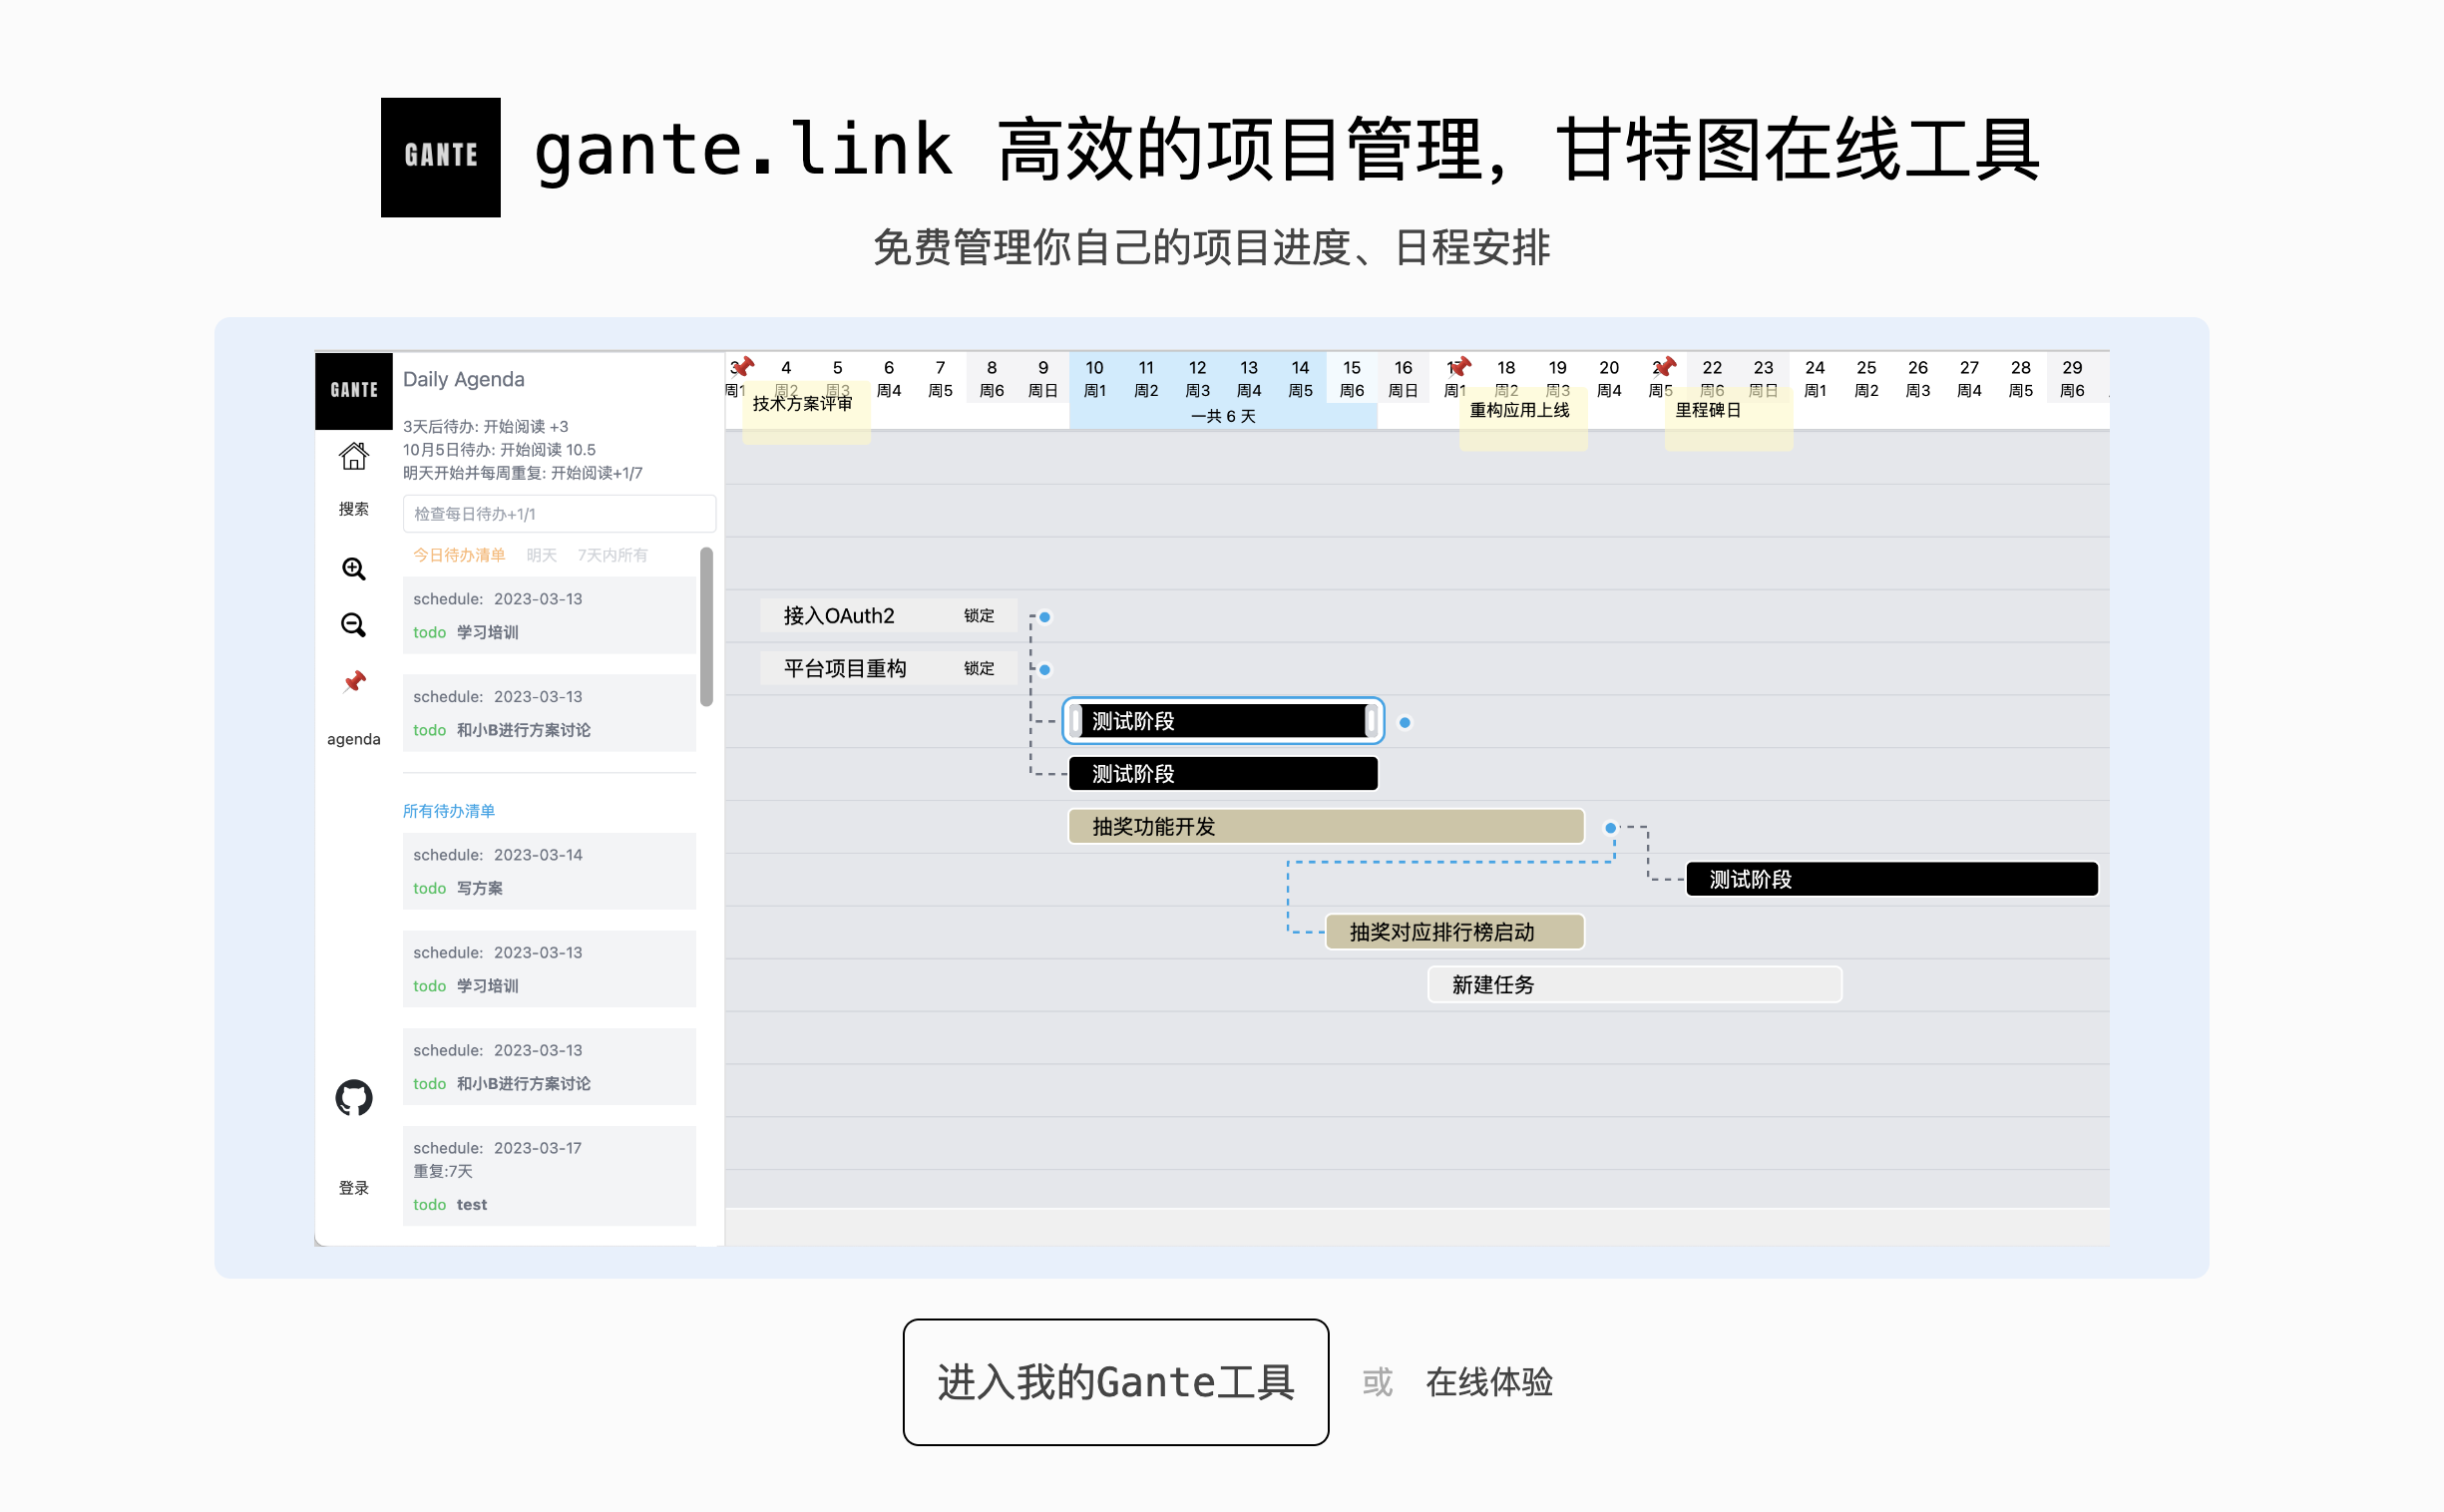Switch to the 今日待办清单 tab
The width and height of the screenshot is (2444, 1512).
tap(459, 555)
